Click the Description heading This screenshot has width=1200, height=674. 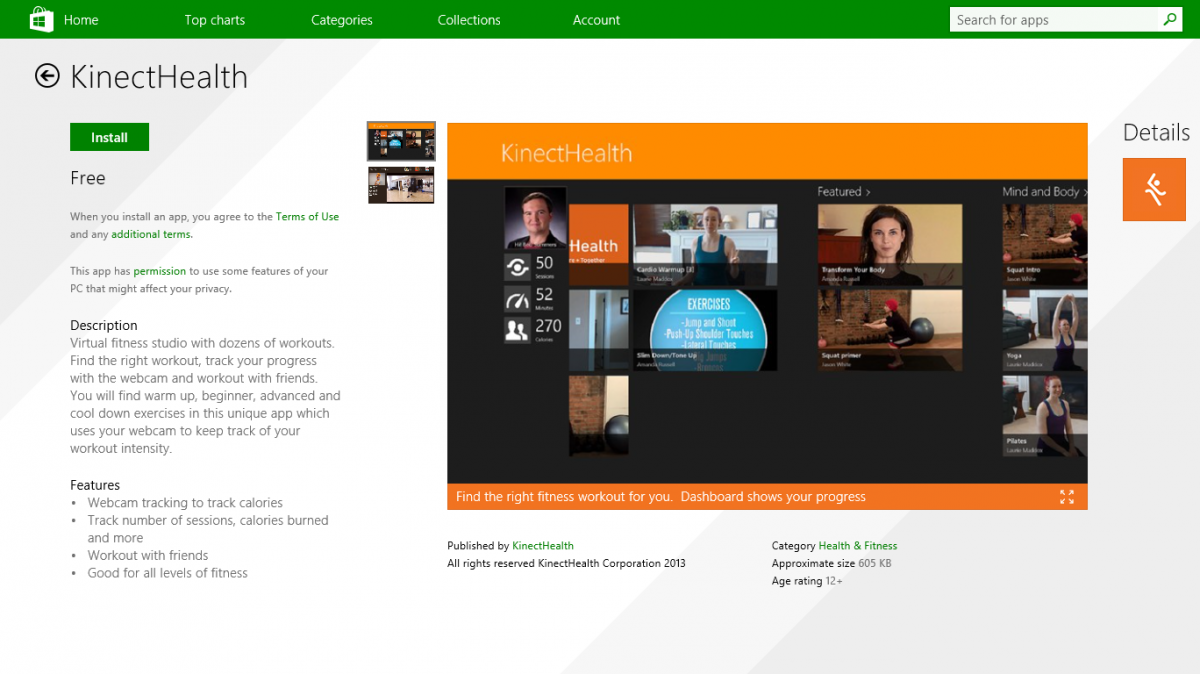click(x=104, y=325)
